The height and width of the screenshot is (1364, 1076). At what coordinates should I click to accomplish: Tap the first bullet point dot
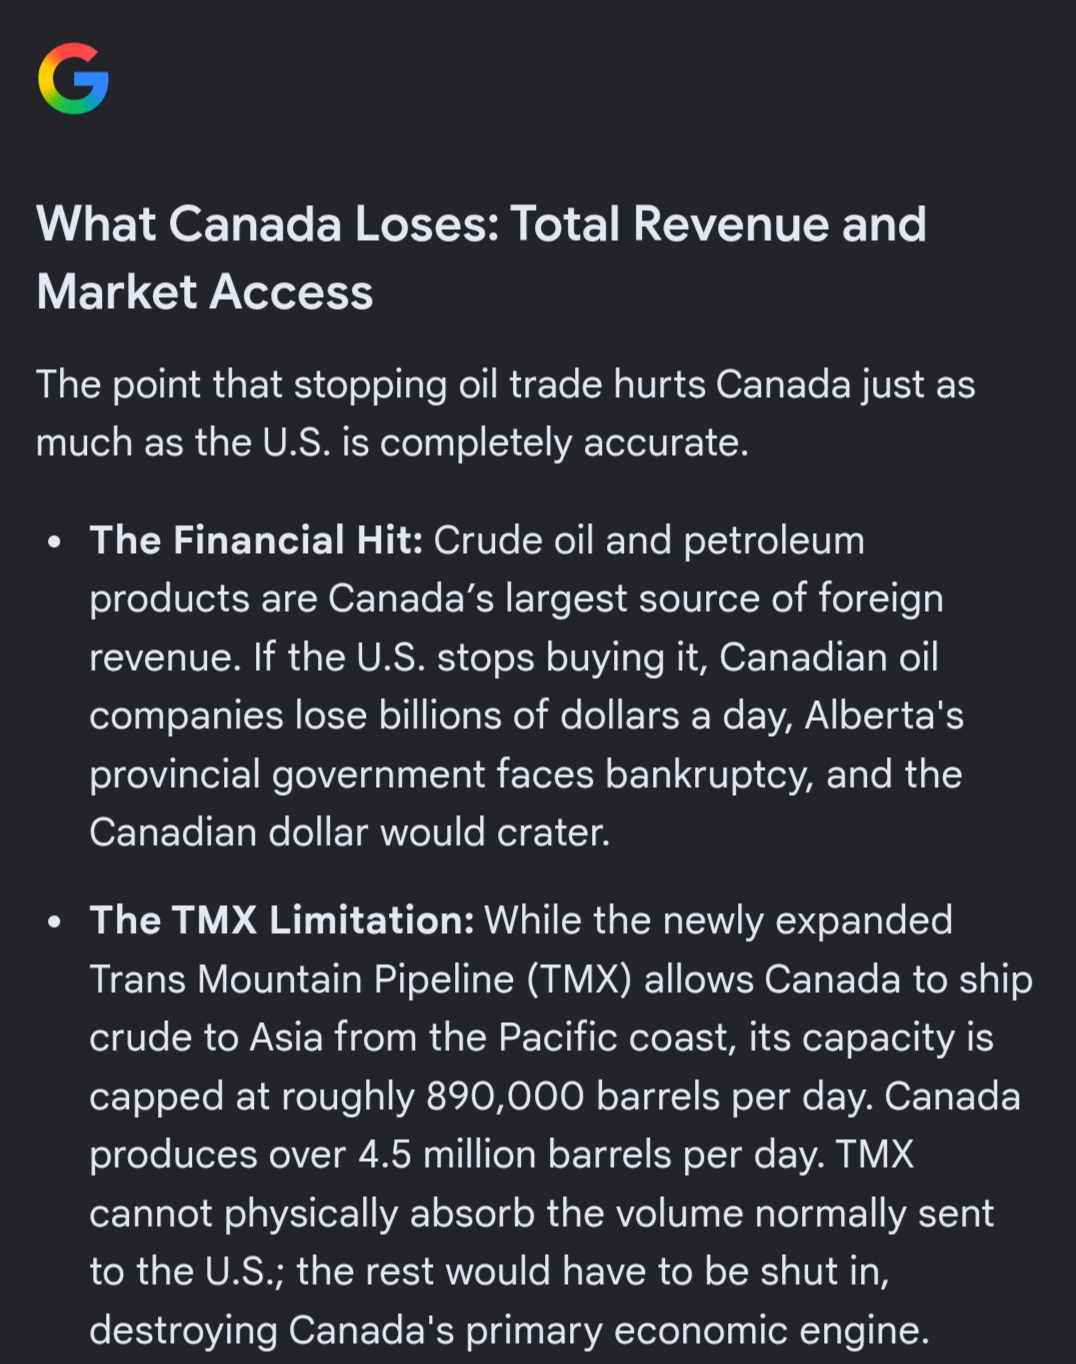coord(54,542)
